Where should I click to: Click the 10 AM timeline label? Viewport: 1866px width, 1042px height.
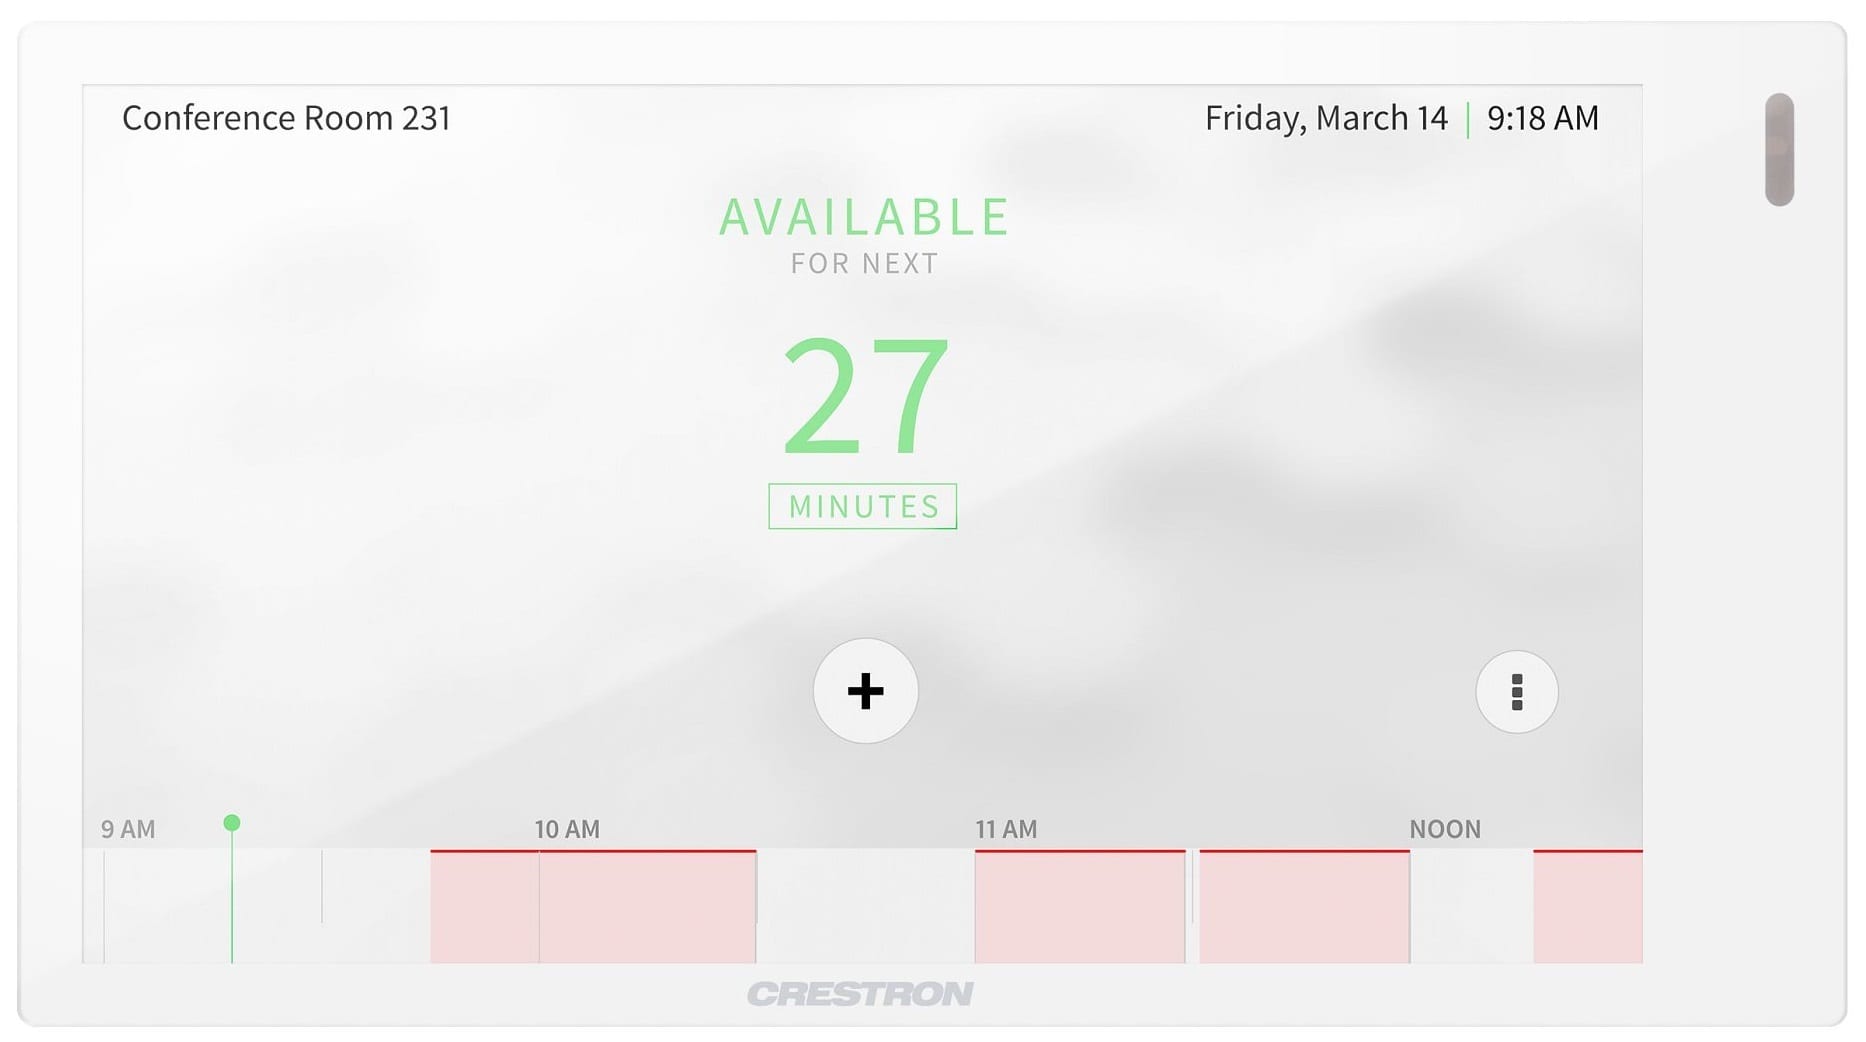pos(567,829)
